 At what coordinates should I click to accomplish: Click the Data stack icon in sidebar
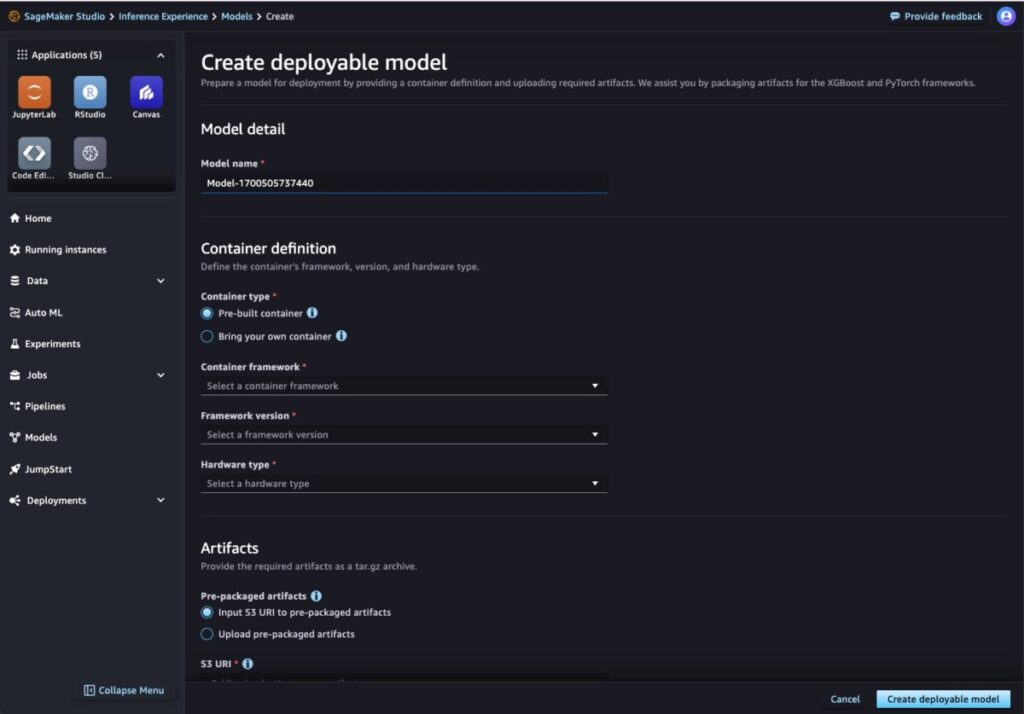click(14, 281)
